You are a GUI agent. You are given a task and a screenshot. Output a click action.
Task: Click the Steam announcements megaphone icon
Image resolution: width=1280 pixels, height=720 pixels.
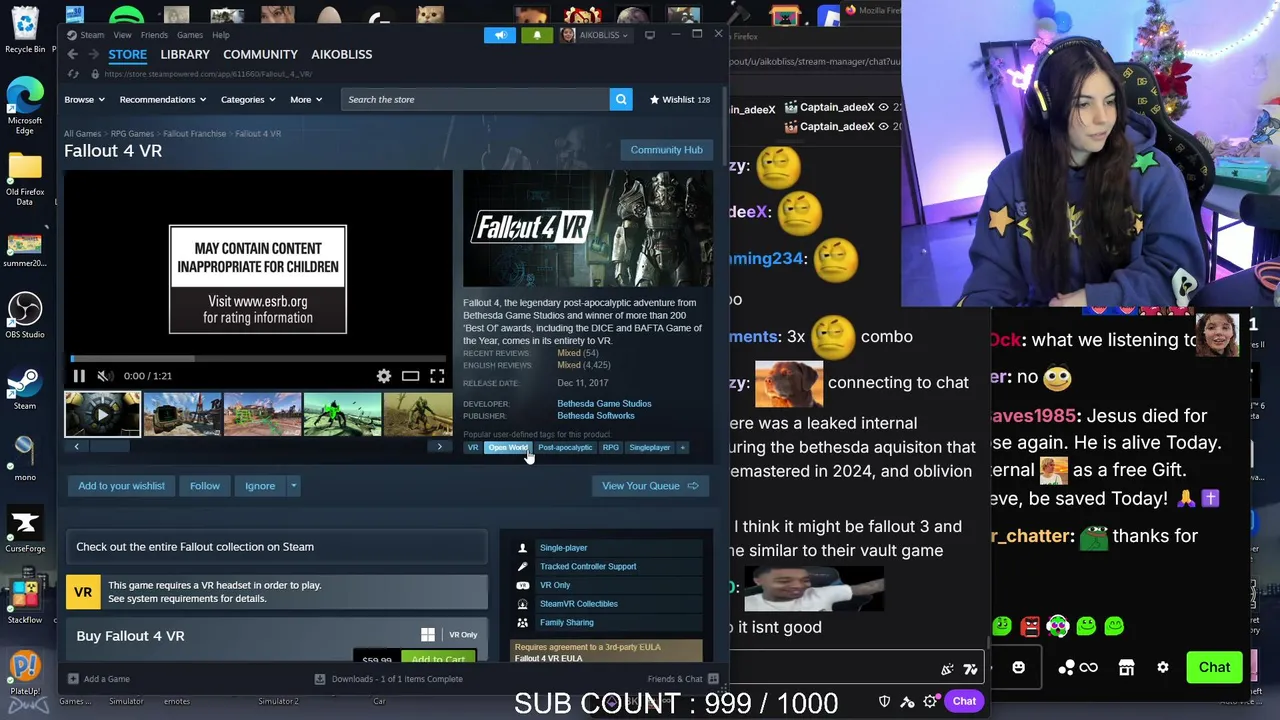click(500, 35)
